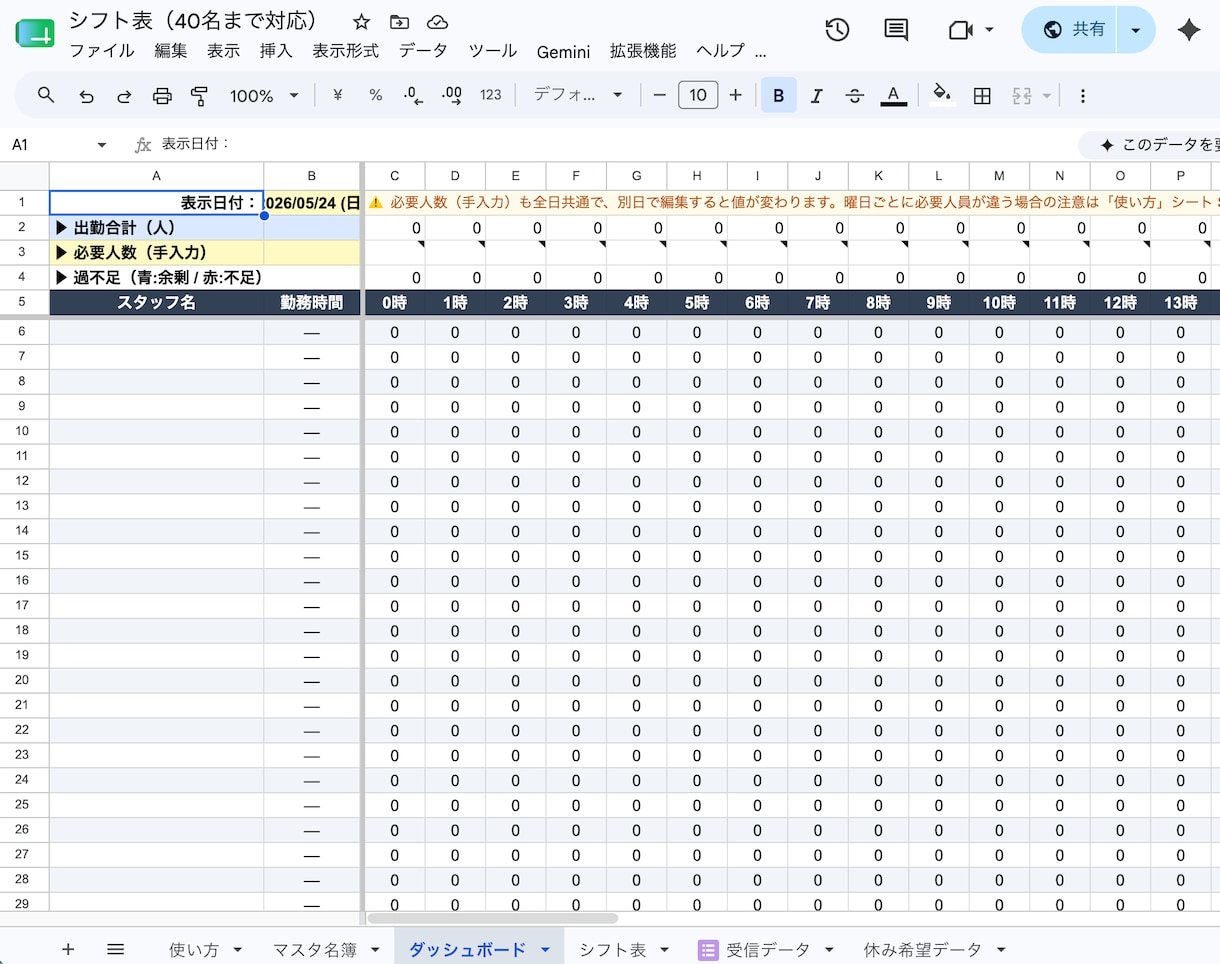Viewport: 1220px width, 964px height.
Task: Click the font size field
Action: click(698, 95)
